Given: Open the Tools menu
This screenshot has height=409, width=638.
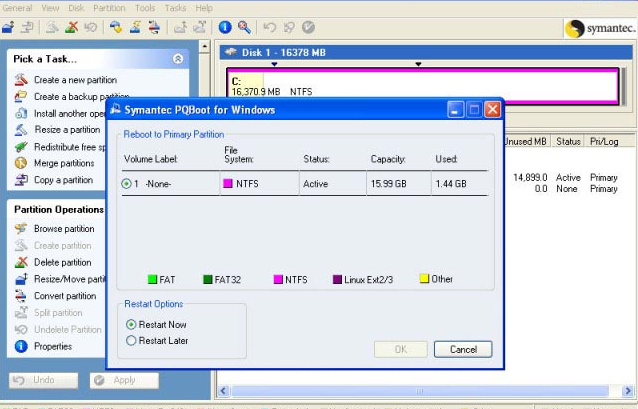Looking at the screenshot, I should (145, 8).
